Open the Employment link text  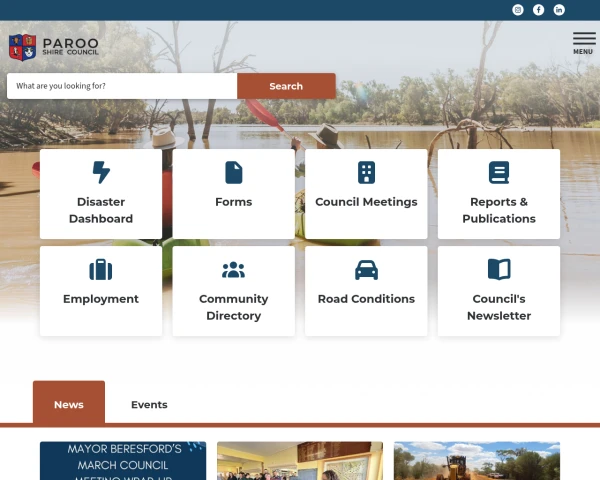pos(101,299)
